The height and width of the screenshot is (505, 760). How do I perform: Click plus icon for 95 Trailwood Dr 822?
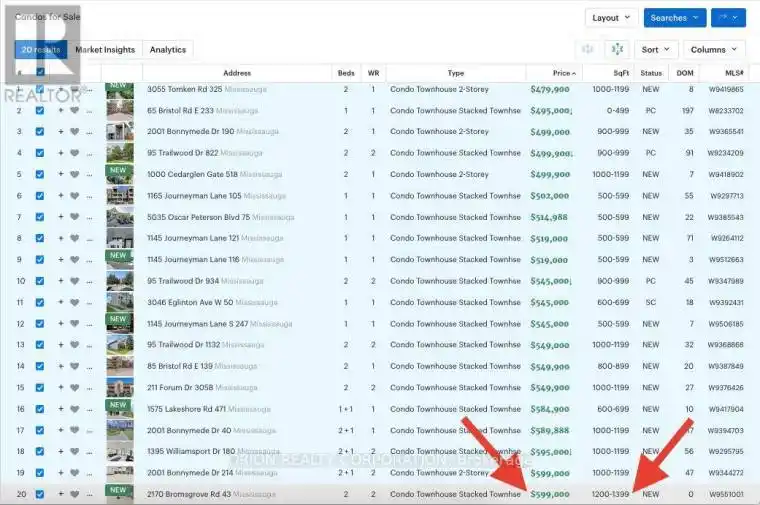pyautogui.click(x=60, y=153)
